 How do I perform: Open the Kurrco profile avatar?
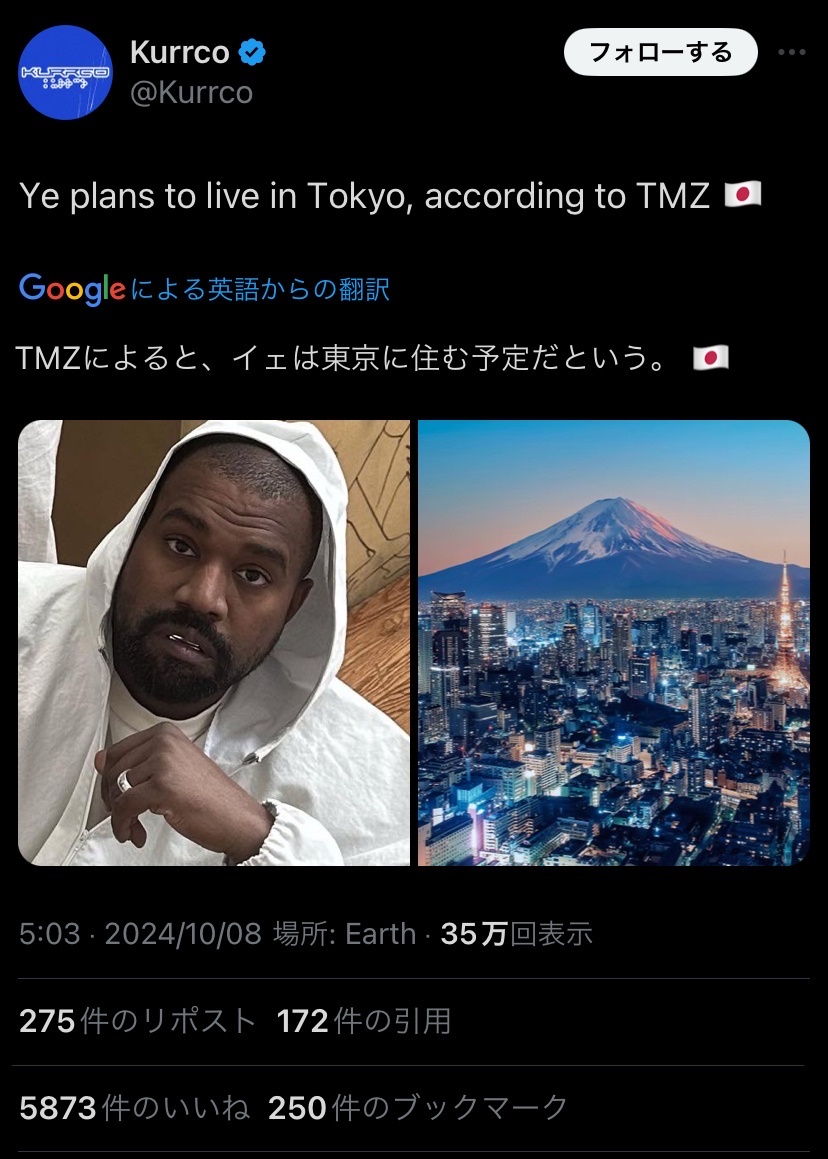[x=65, y=72]
